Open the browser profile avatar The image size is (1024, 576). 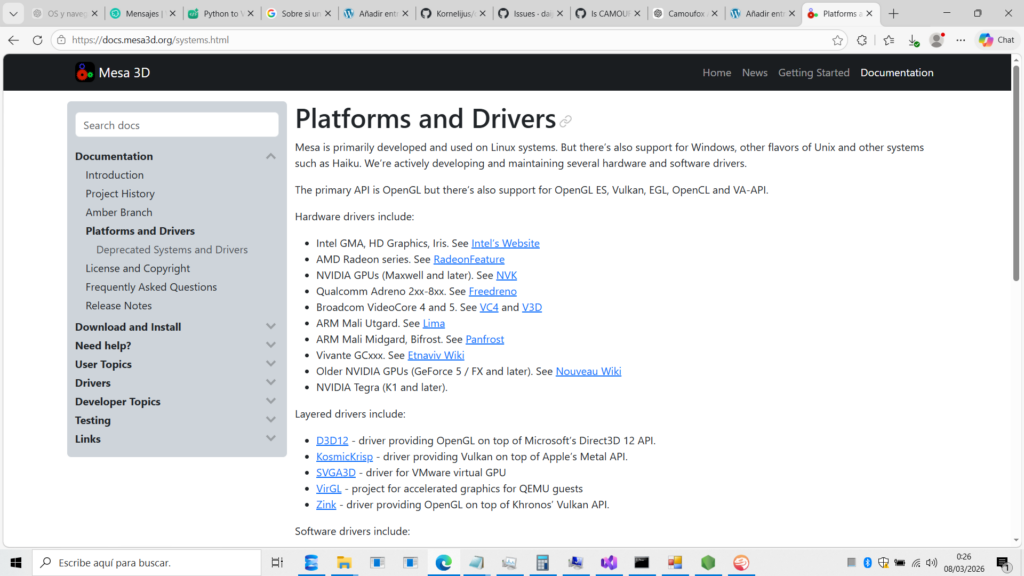tap(936, 40)
